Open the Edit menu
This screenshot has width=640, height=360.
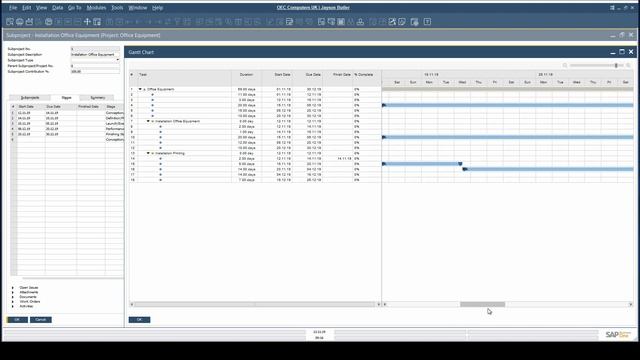(27, 8)
